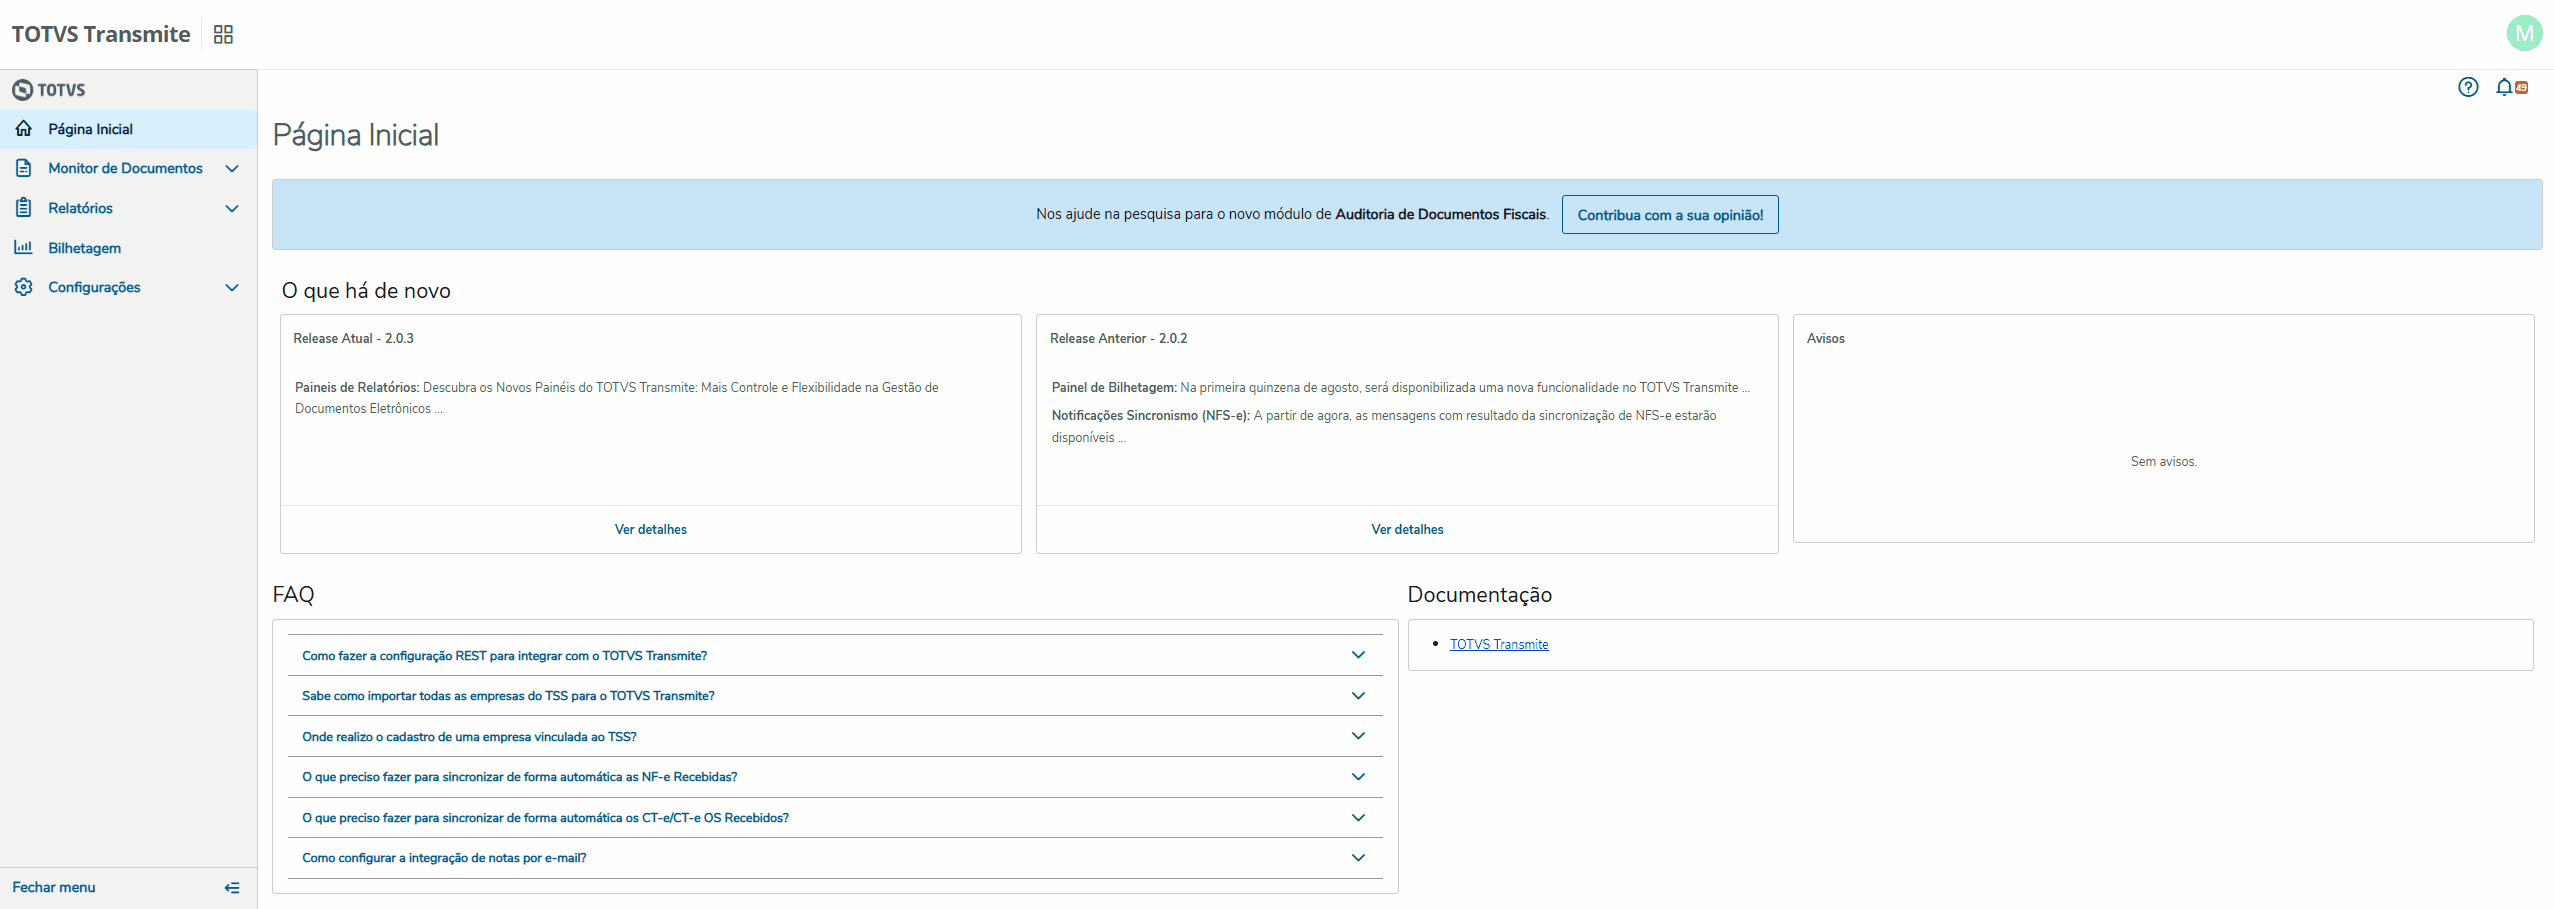The width and height of the screenshot is (2554, 909).
Task: Click the O que há de novo heading
Action: click(366, 290)
